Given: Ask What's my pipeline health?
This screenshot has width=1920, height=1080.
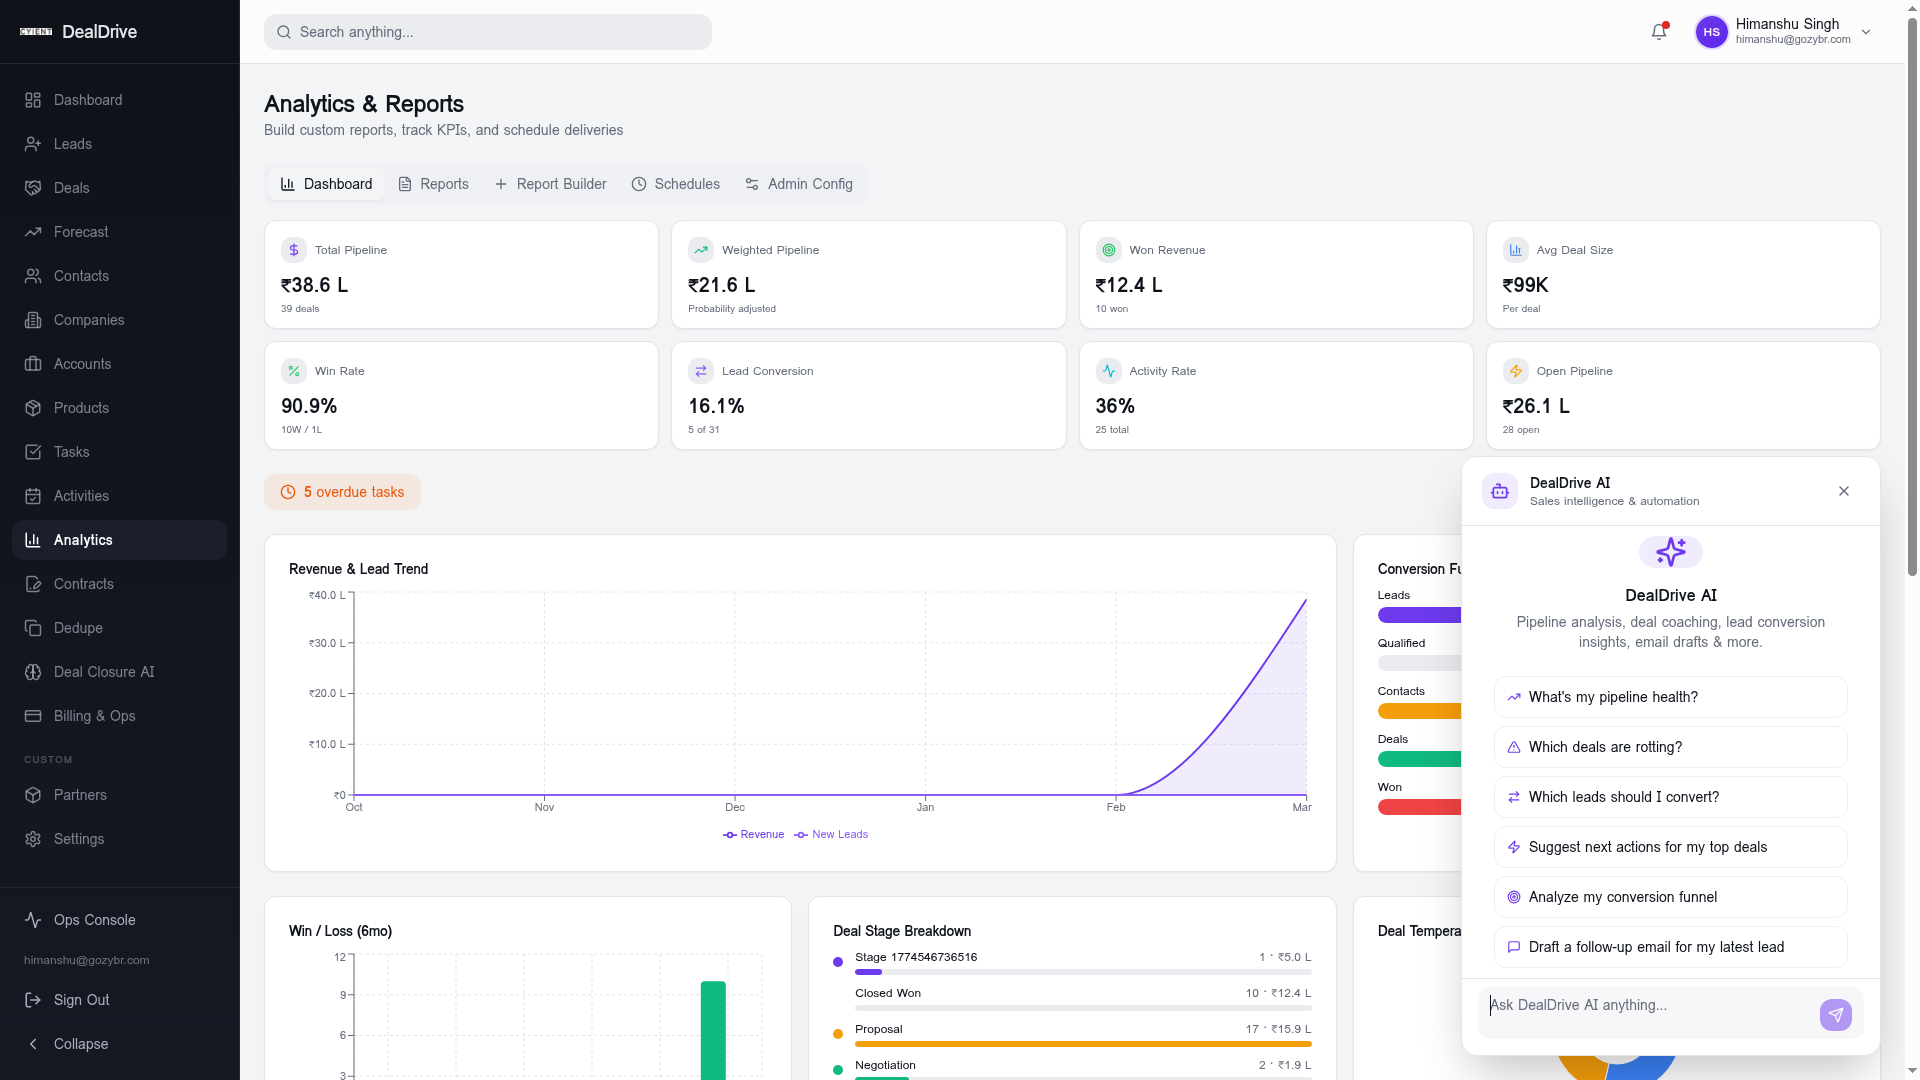Looking at the screenshot, I should click(x=1670, y=697).
